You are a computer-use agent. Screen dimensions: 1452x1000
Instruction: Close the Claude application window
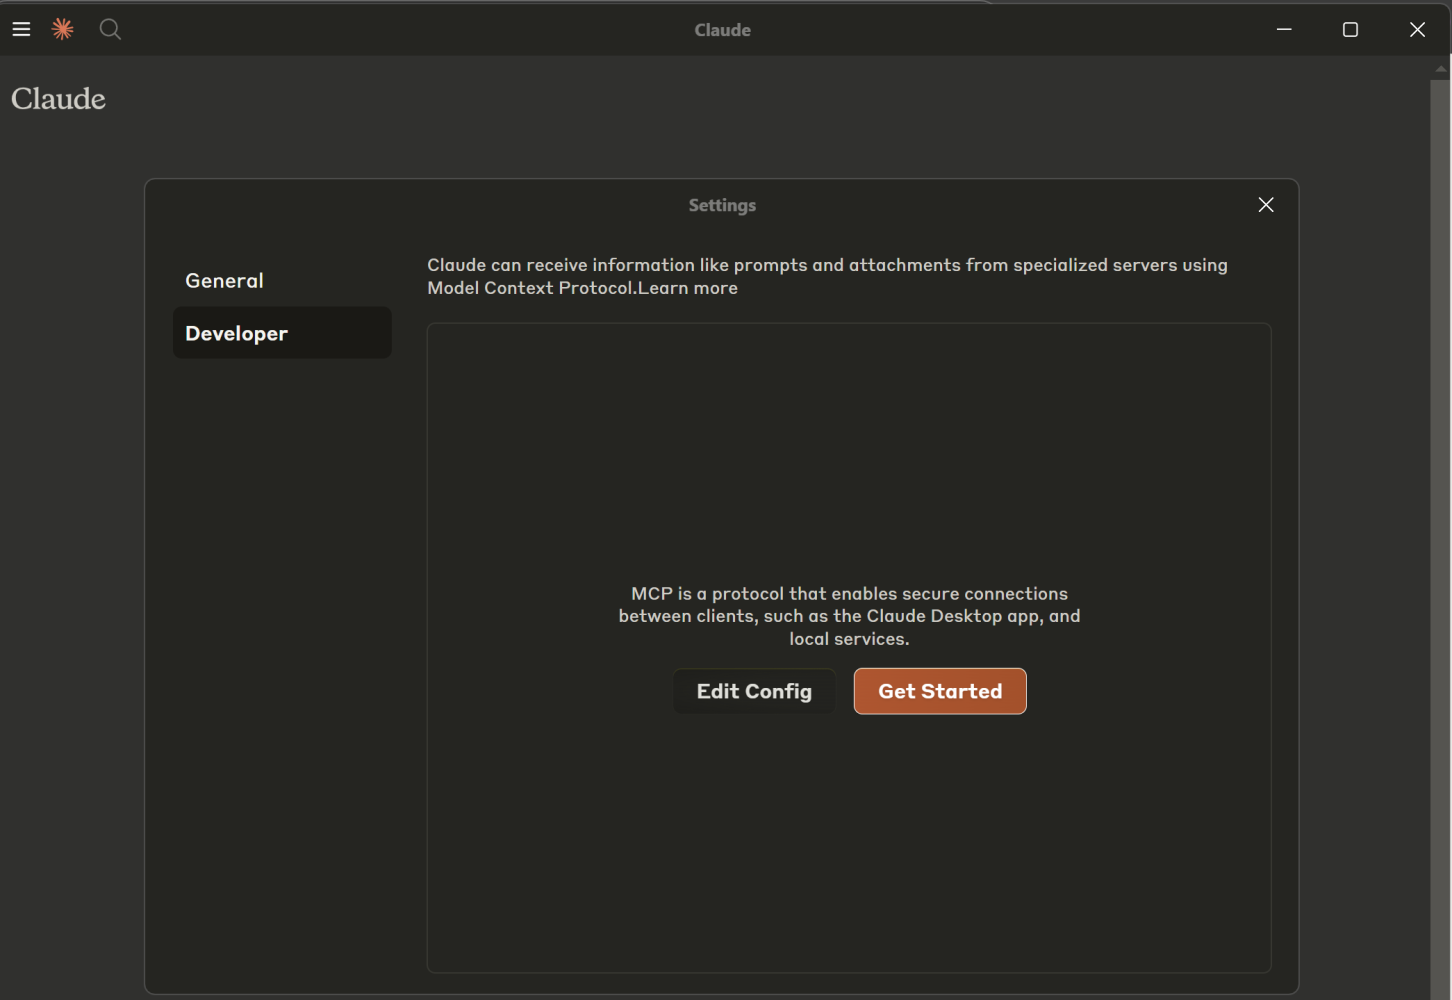1417,30
